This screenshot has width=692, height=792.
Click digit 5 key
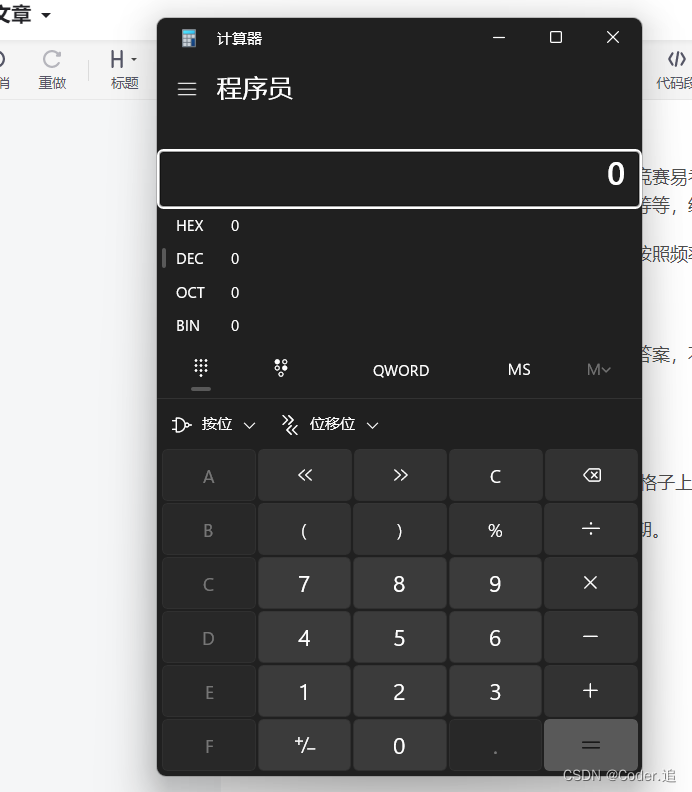click(400, 637)
